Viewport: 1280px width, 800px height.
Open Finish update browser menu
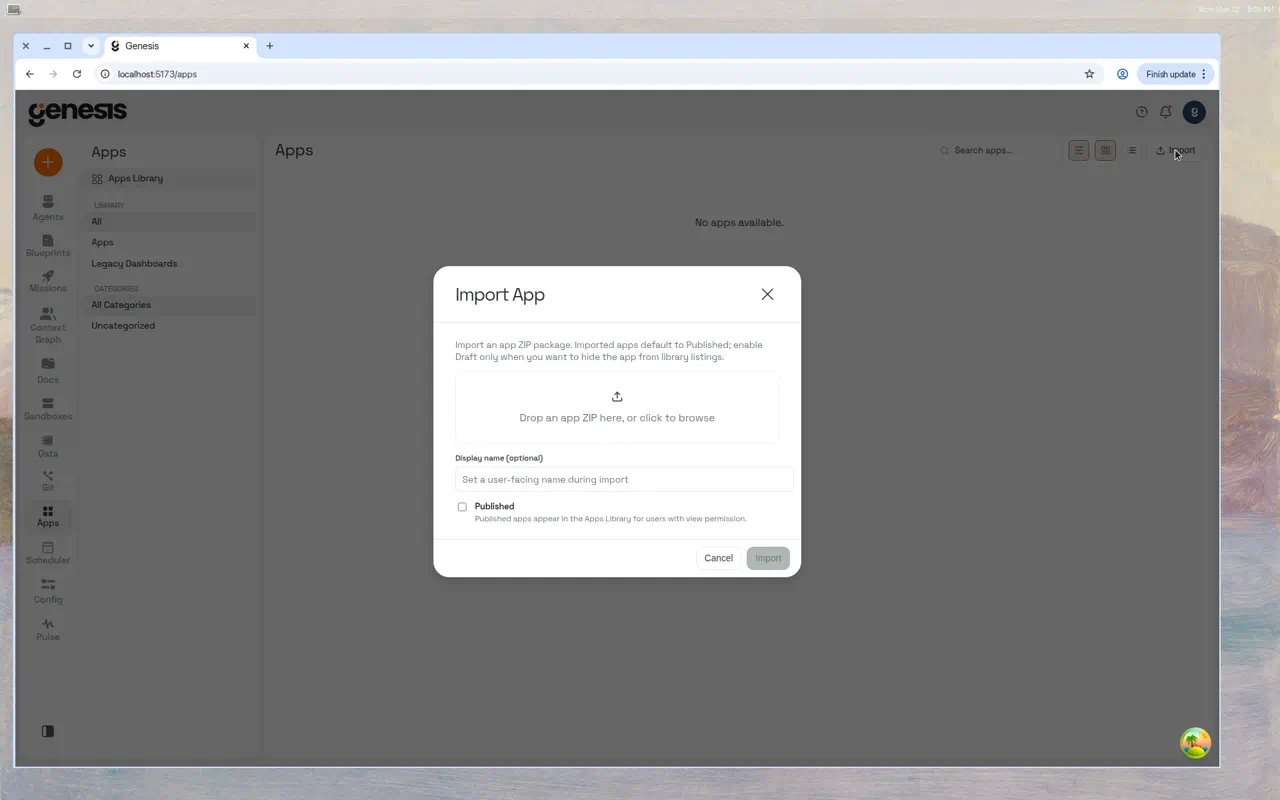(x=1177, y=74)
